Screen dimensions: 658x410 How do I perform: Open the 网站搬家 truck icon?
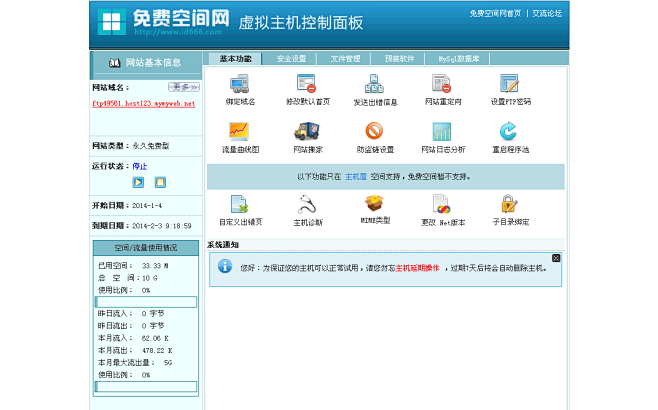(307, 132)
